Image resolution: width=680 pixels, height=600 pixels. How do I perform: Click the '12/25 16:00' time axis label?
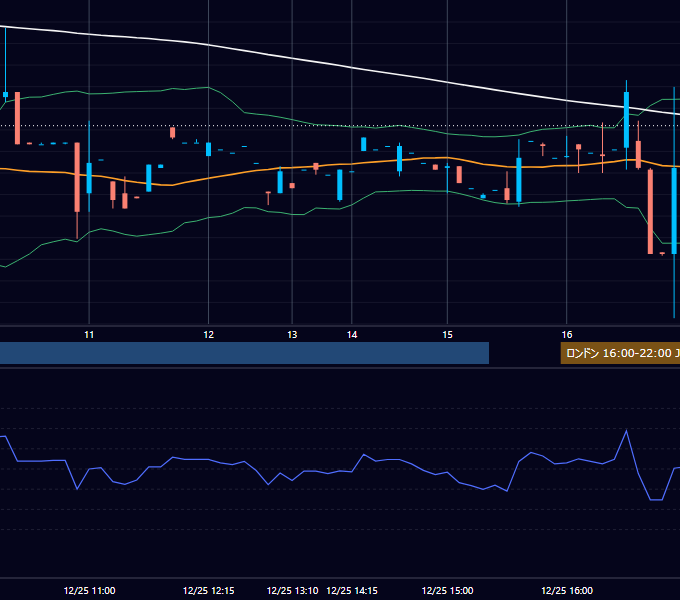567,590
